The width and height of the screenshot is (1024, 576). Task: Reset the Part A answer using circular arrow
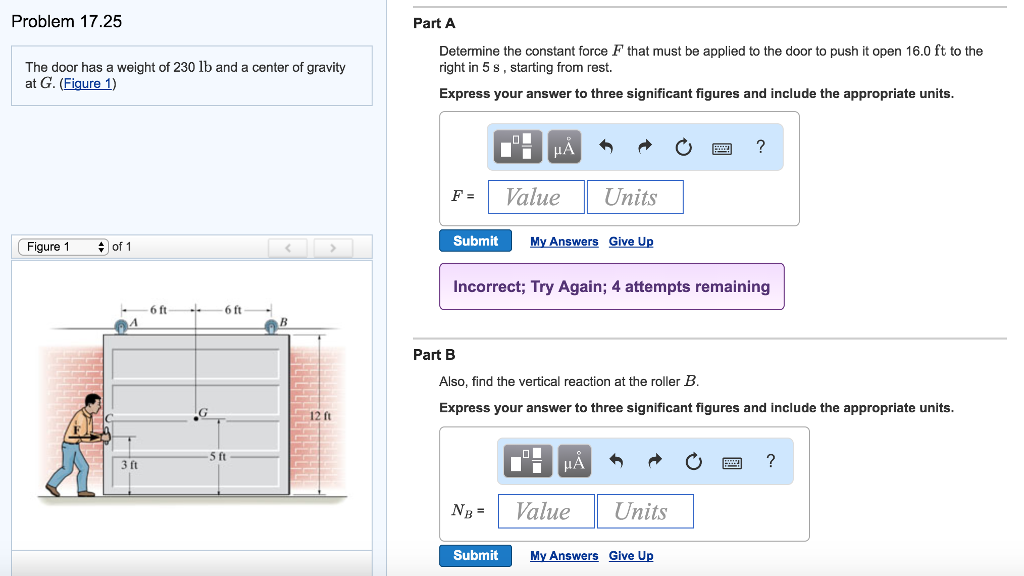(x=684, y=147)
